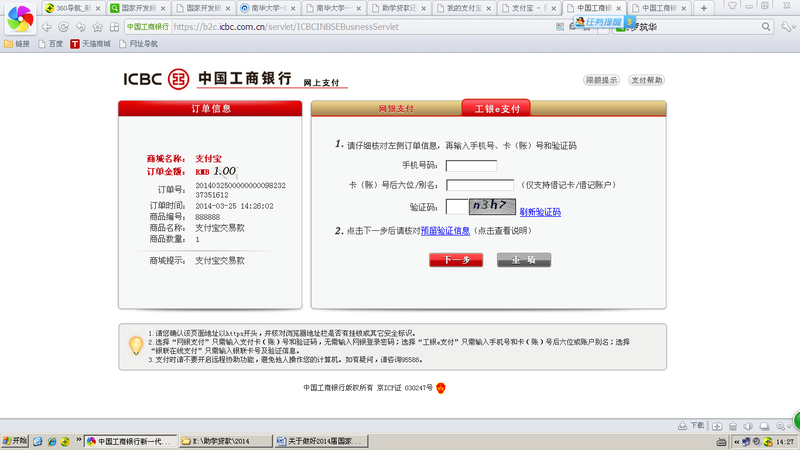The image size is (800, 450).
Task: Click the red shield icon in footer
Action: click(x=441, y=388)
